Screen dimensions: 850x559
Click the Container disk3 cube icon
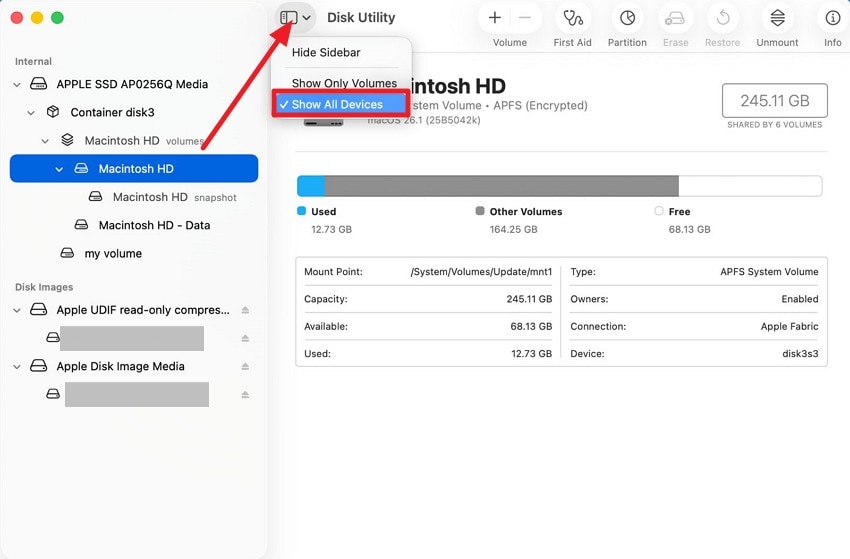53,112
